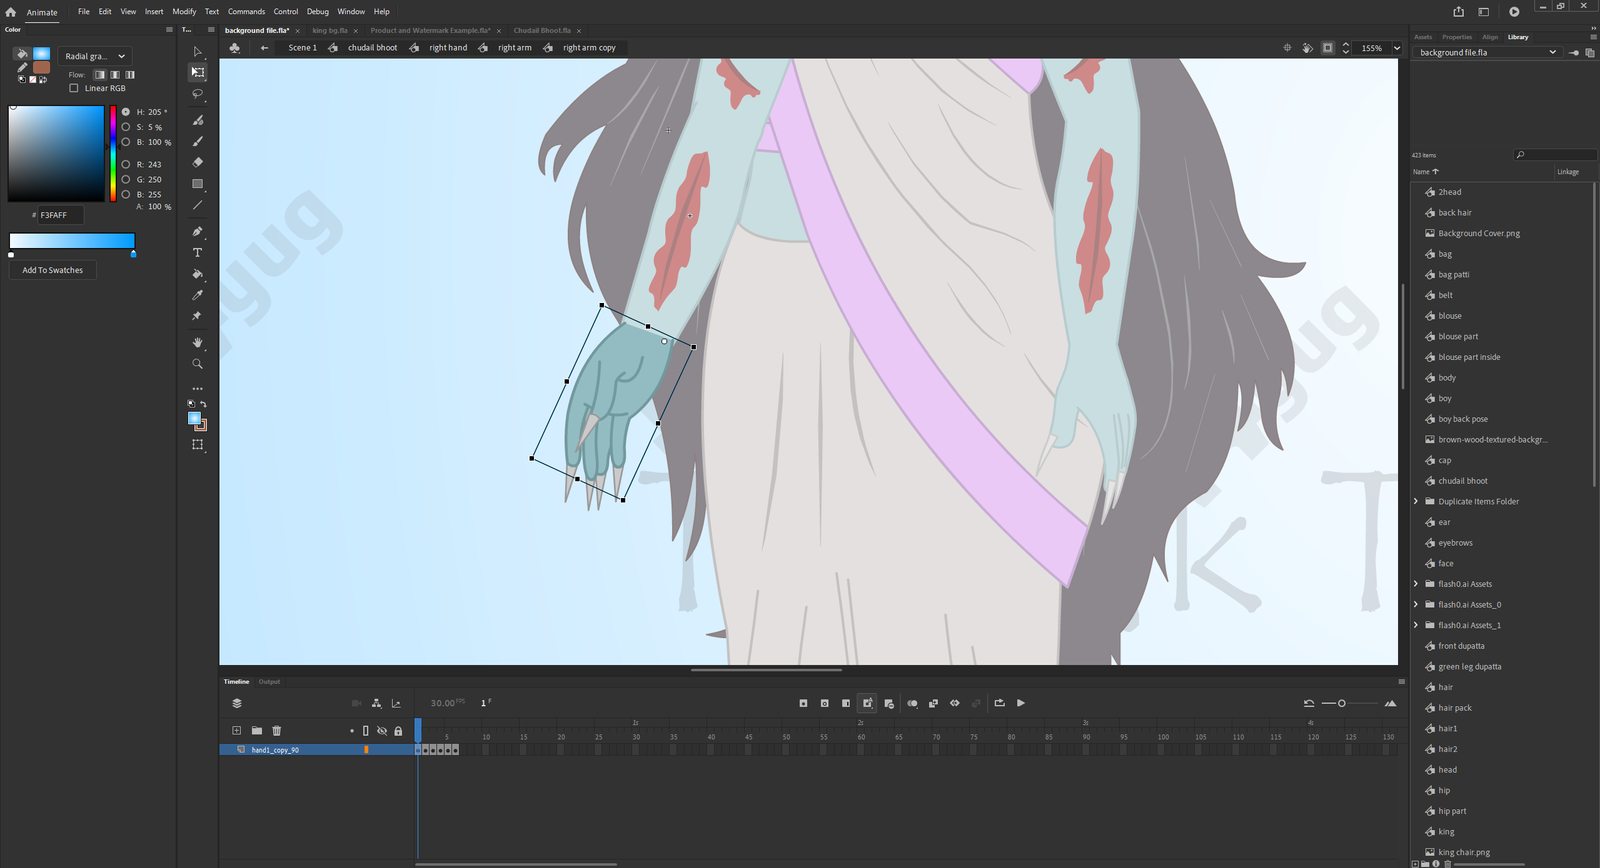Viewport: 1600px width, 868px height.
Task: Enable the Linear RGB checkbox
Action: [x=74, y=88]
